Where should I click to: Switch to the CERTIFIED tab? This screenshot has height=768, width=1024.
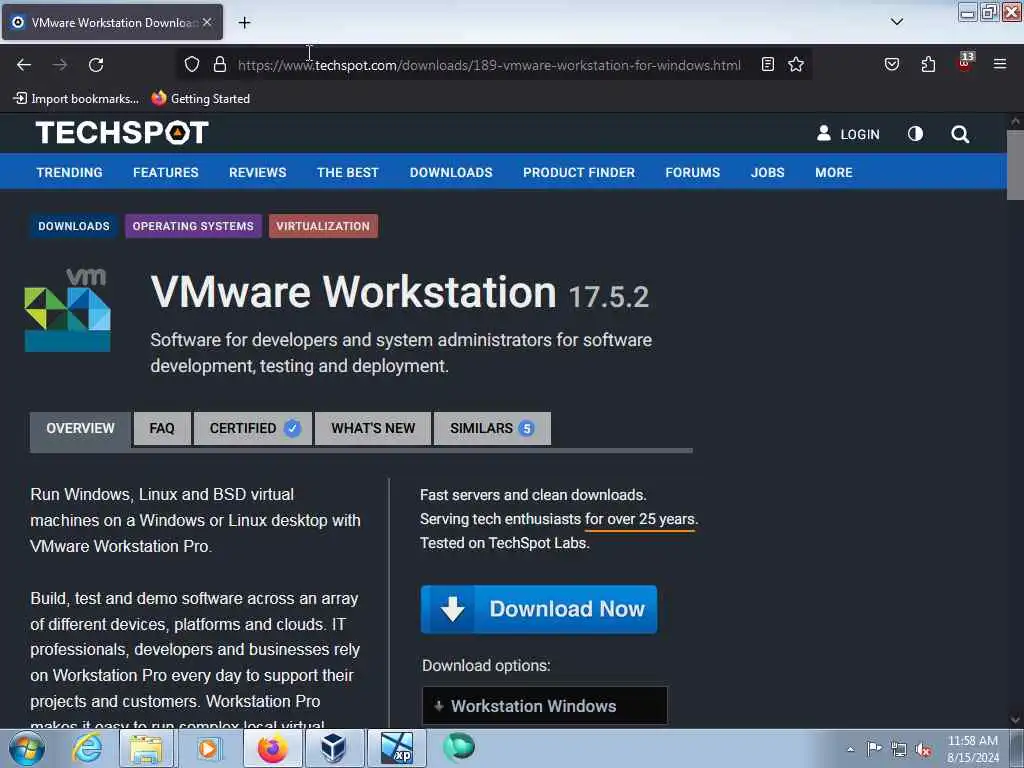tap(253, 428)
